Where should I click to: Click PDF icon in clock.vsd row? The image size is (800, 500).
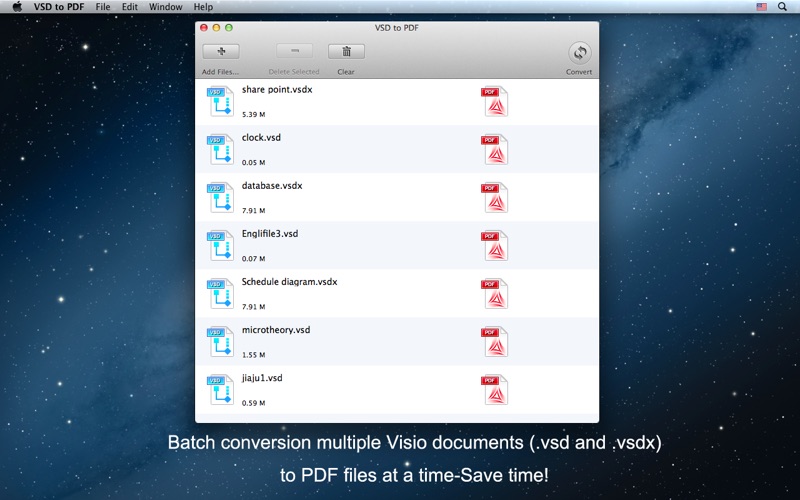pyautogui.click(x=494, y=149)
